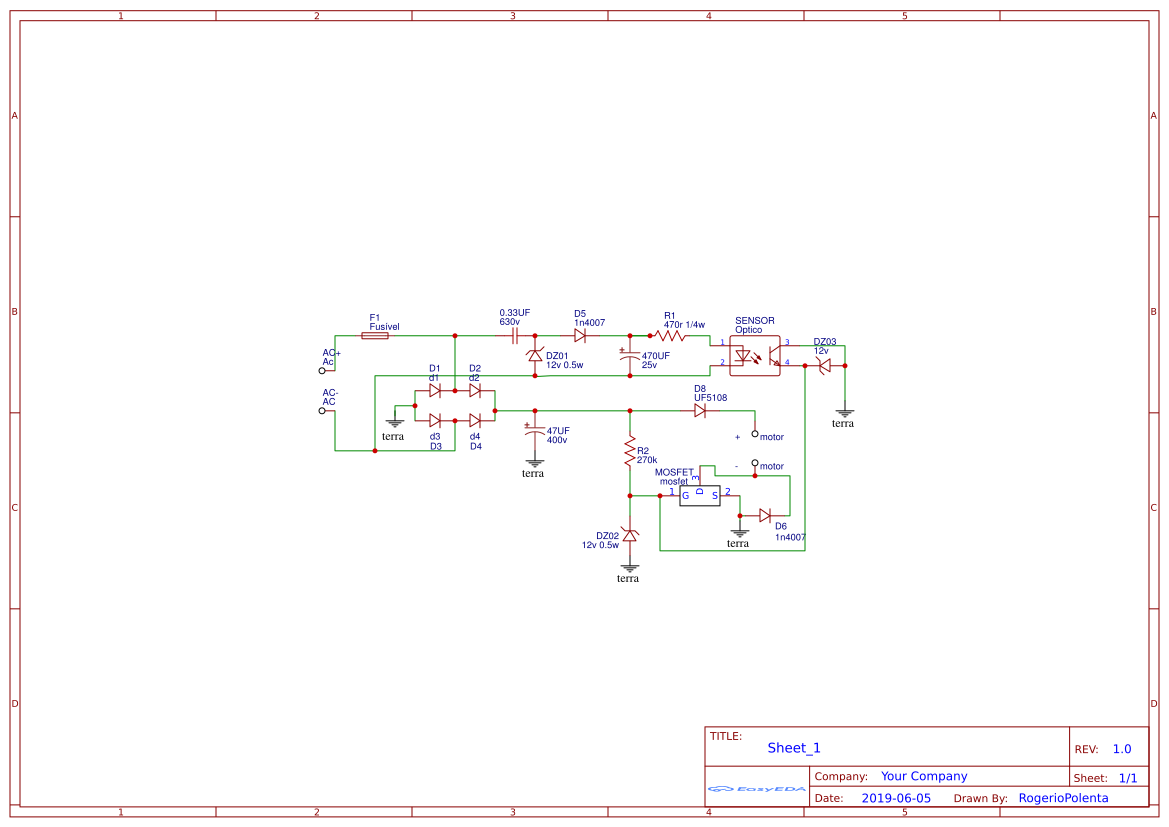Click the 'Drawn By:' field label

point(980,798)
